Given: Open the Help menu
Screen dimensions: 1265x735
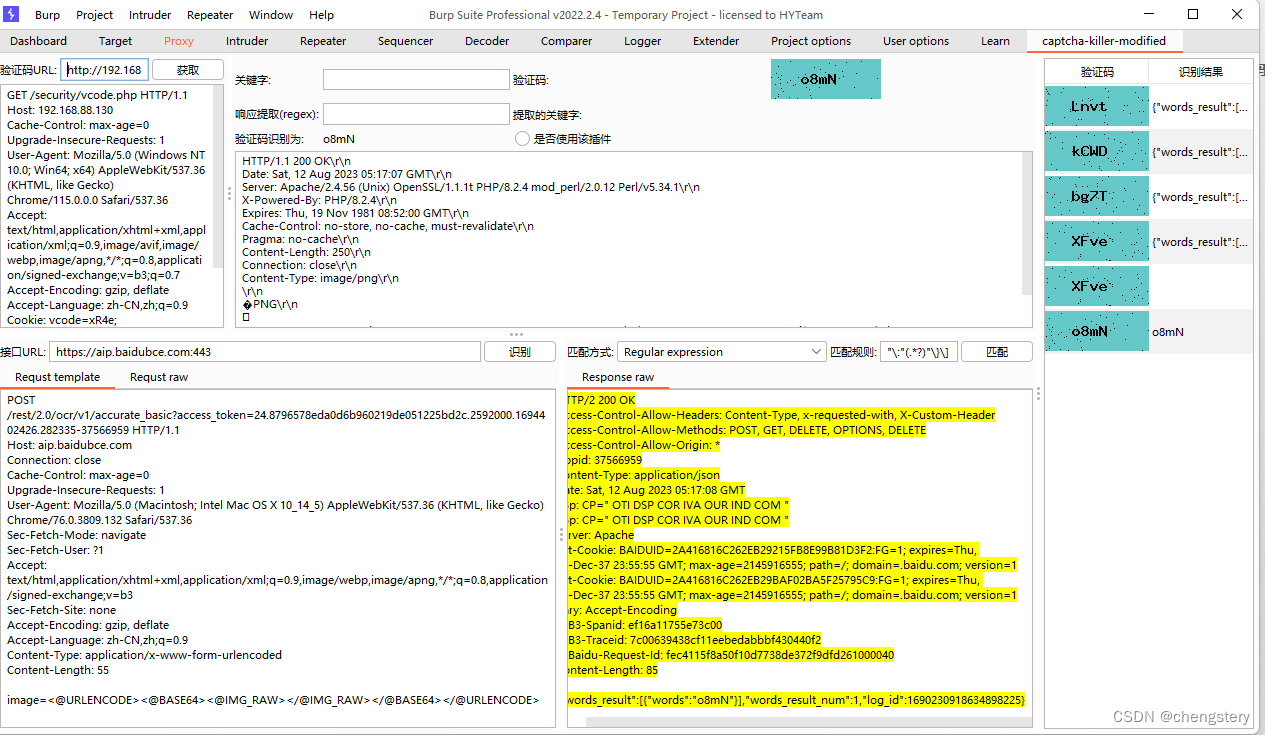Looking at the screenshot, I should point(321,15).
